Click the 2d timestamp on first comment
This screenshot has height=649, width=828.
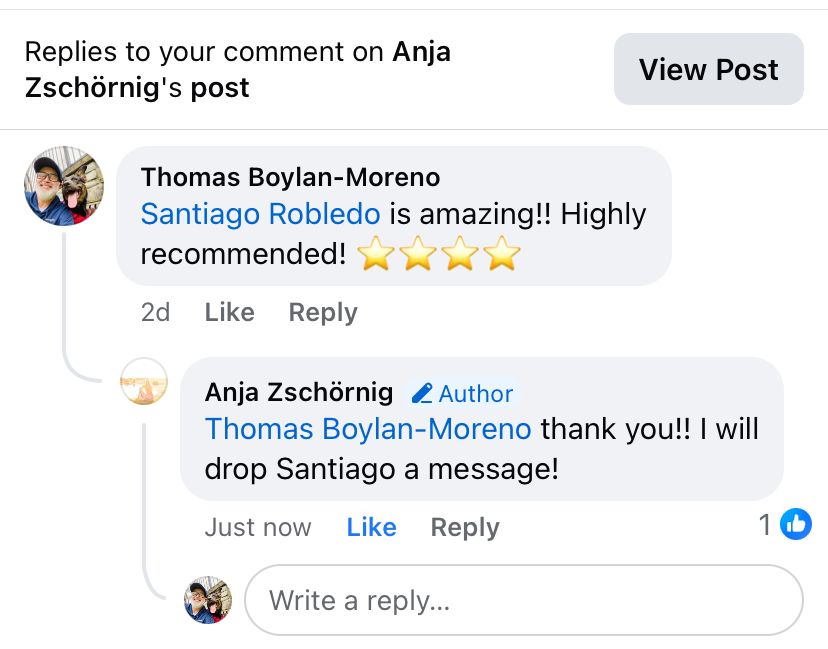click(x=155, y=312)
